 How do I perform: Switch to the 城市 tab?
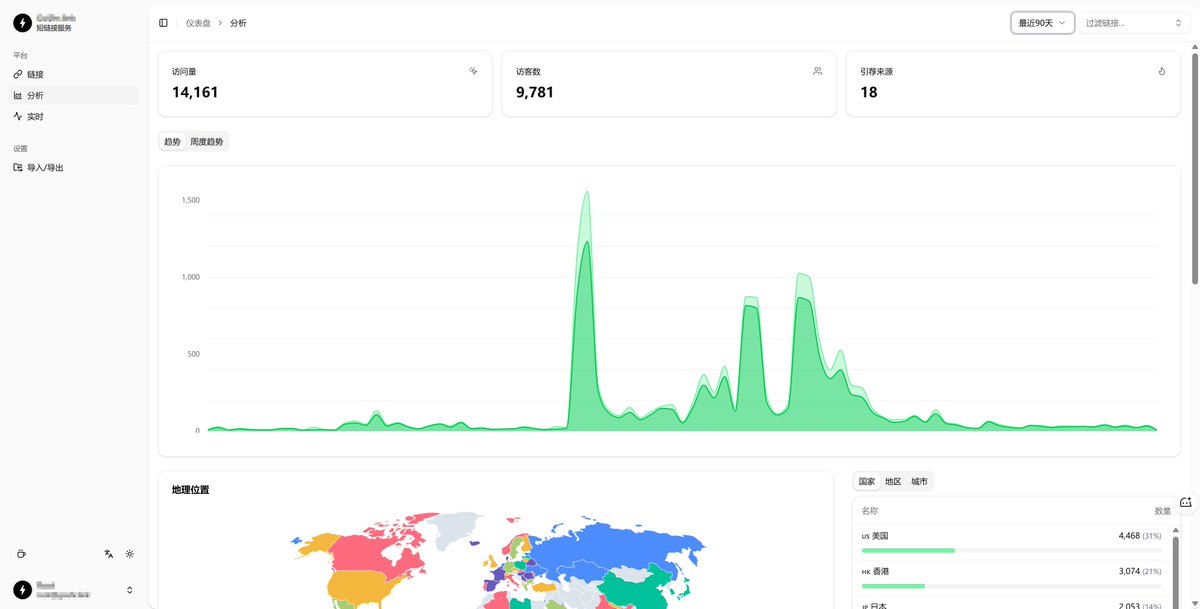(x=919, y=482)
